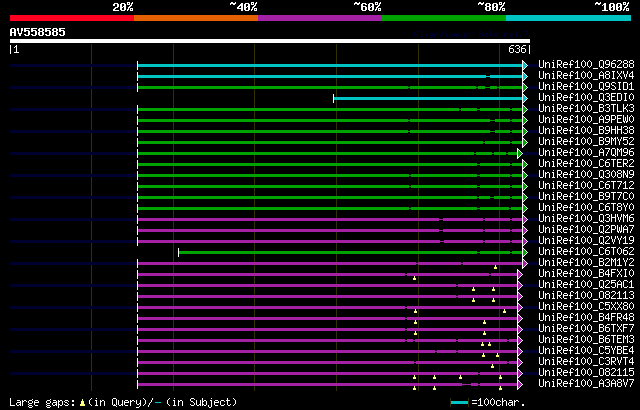Select the UniRef100_O82115 label
Screen dimensions: 640x410
[x=586, y=373]
